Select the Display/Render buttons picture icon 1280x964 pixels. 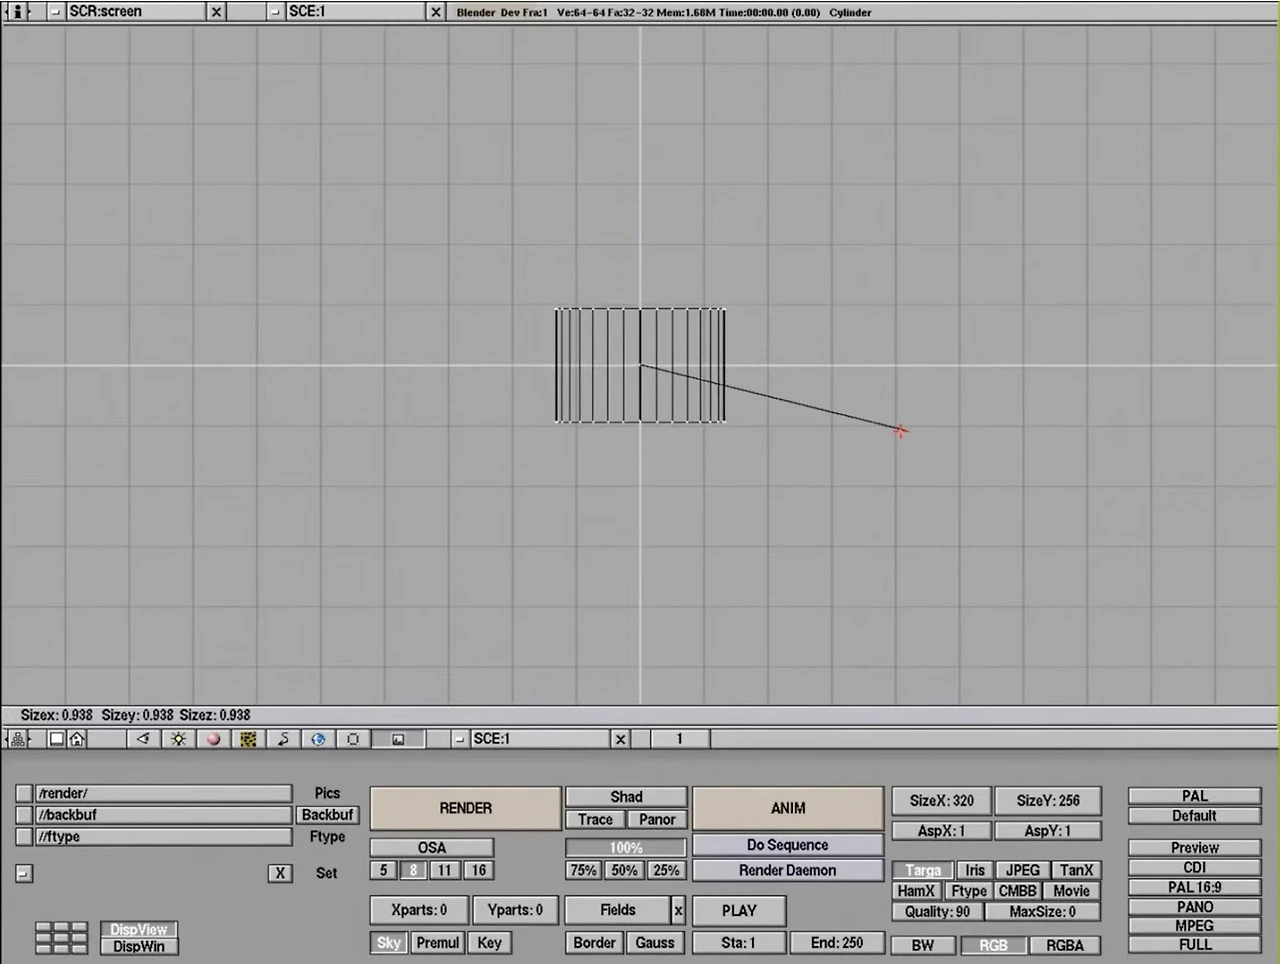[x=398, y=739]
